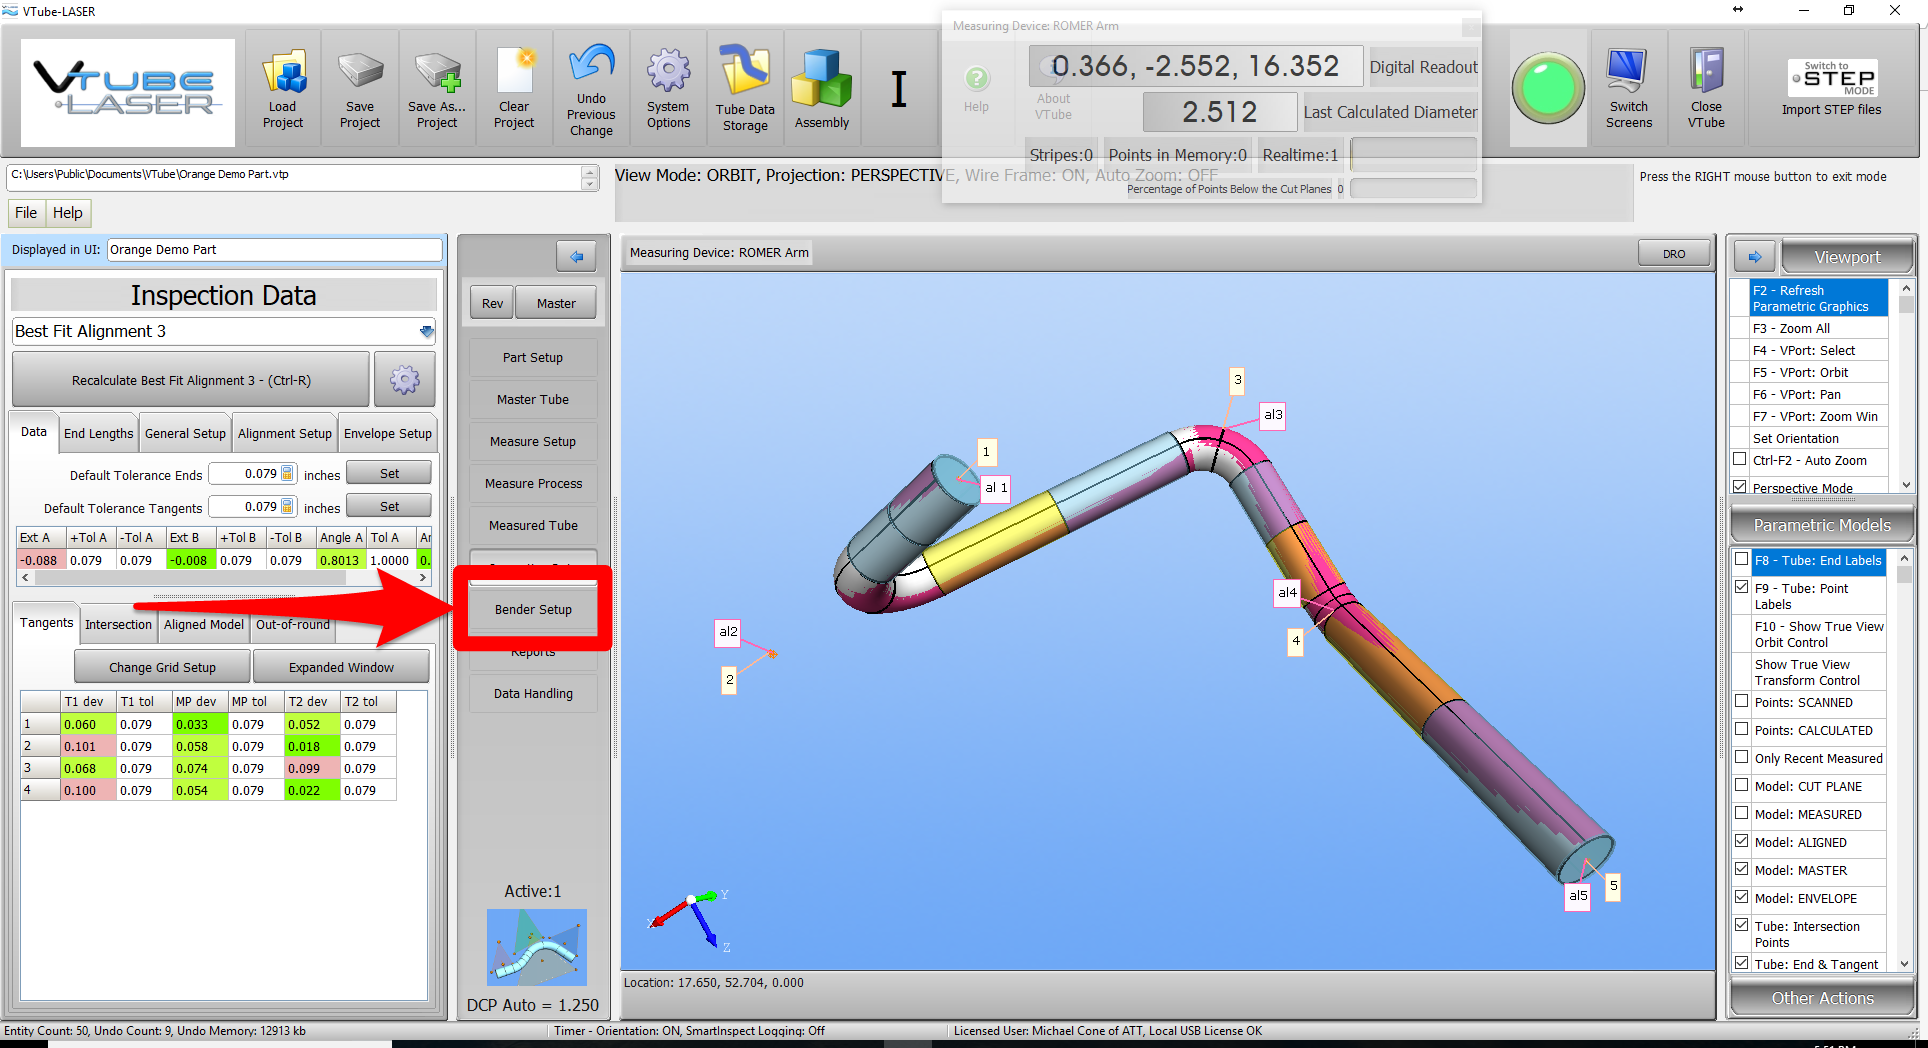
Task: Click project path field spinner arrows
Action: tap(590, 178)
